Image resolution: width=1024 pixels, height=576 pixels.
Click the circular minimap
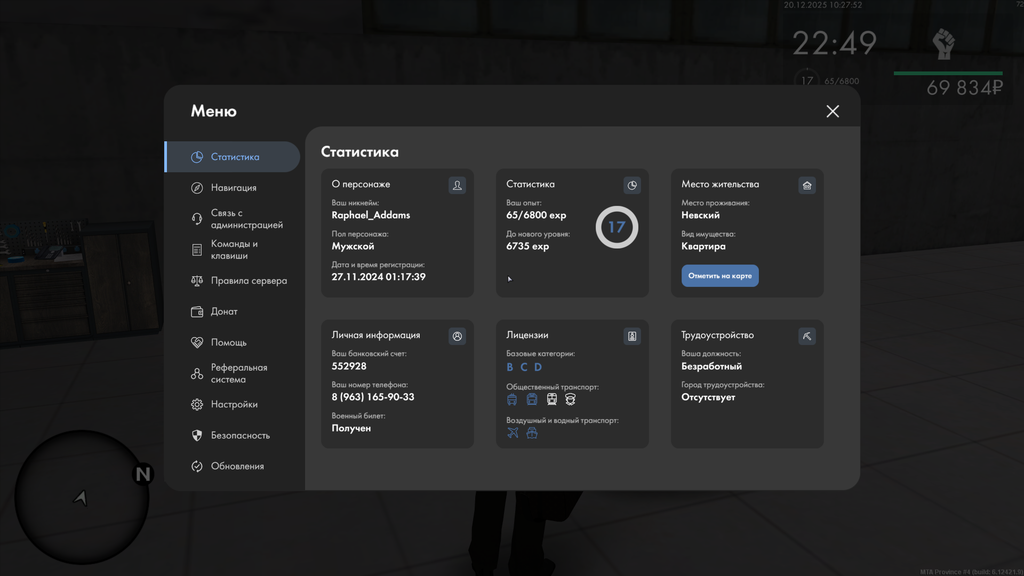[x=82, y=497]
